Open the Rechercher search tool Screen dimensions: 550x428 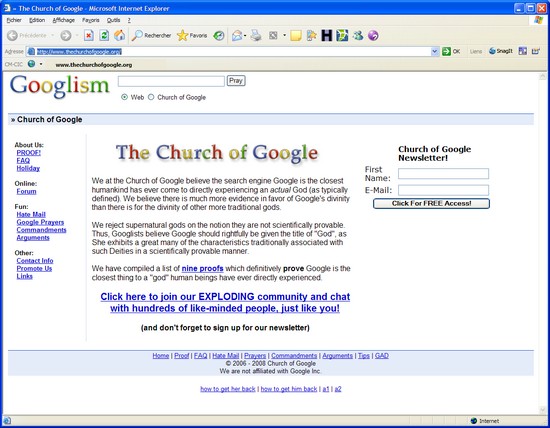tap(152, 35)
